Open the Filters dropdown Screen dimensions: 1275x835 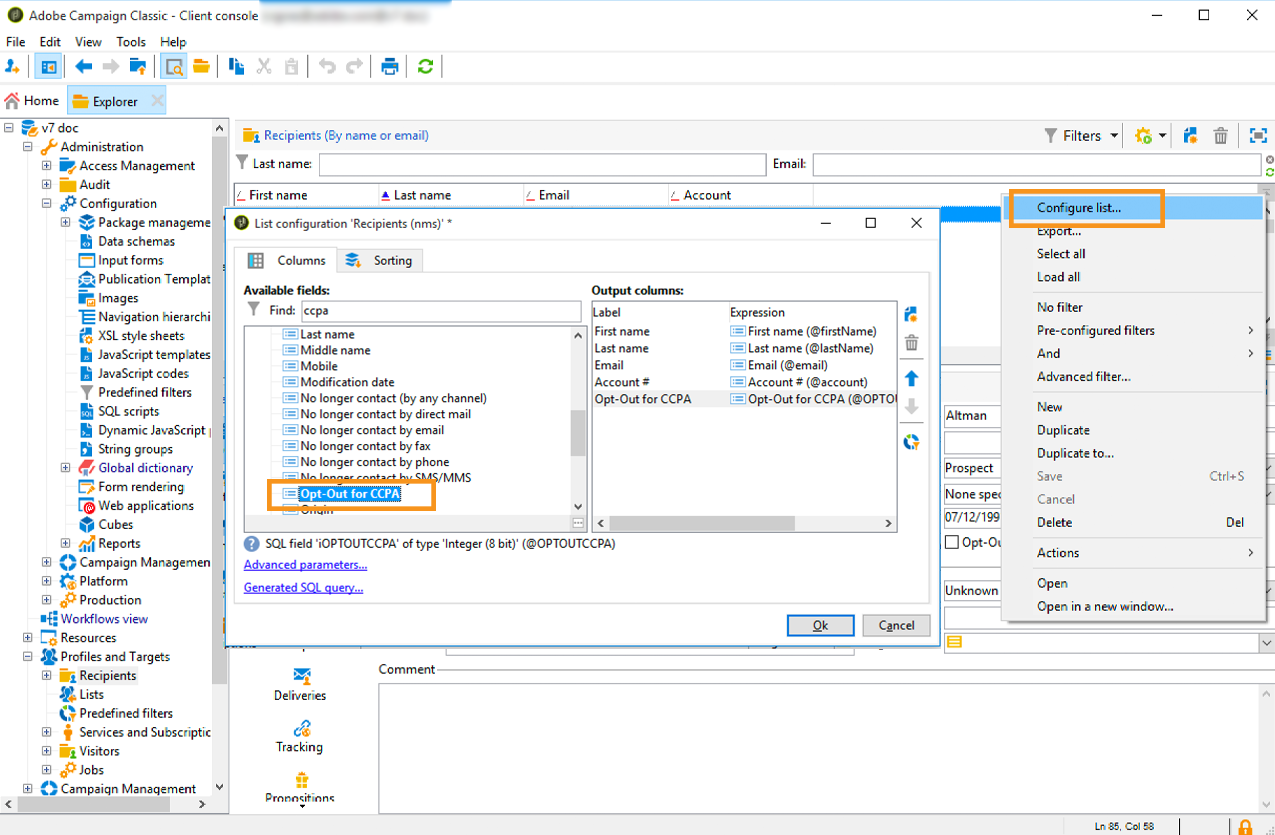[x=1081, y=136]
